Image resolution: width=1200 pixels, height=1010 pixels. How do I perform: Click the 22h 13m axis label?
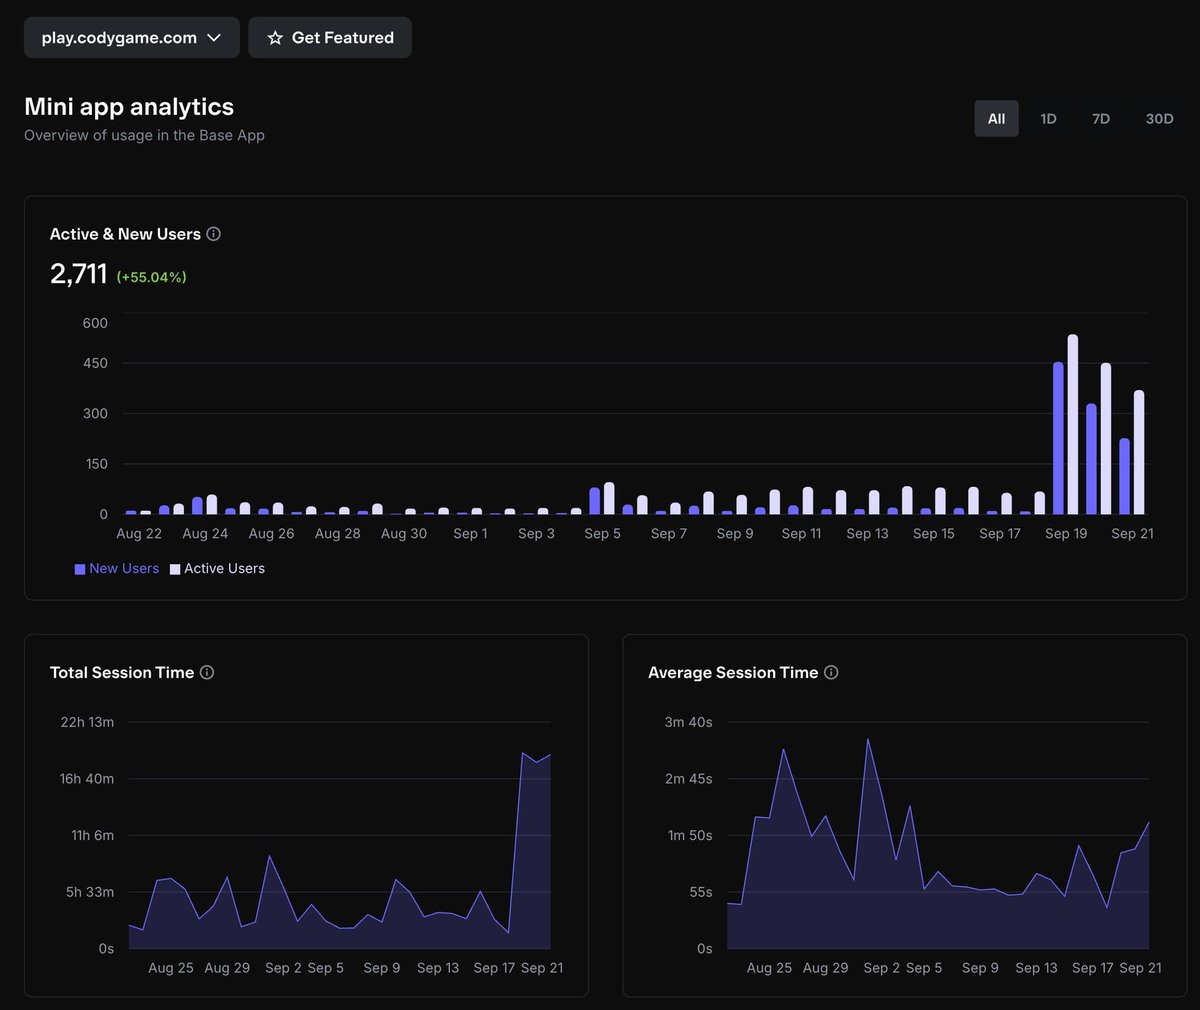(x=87, y=722)
